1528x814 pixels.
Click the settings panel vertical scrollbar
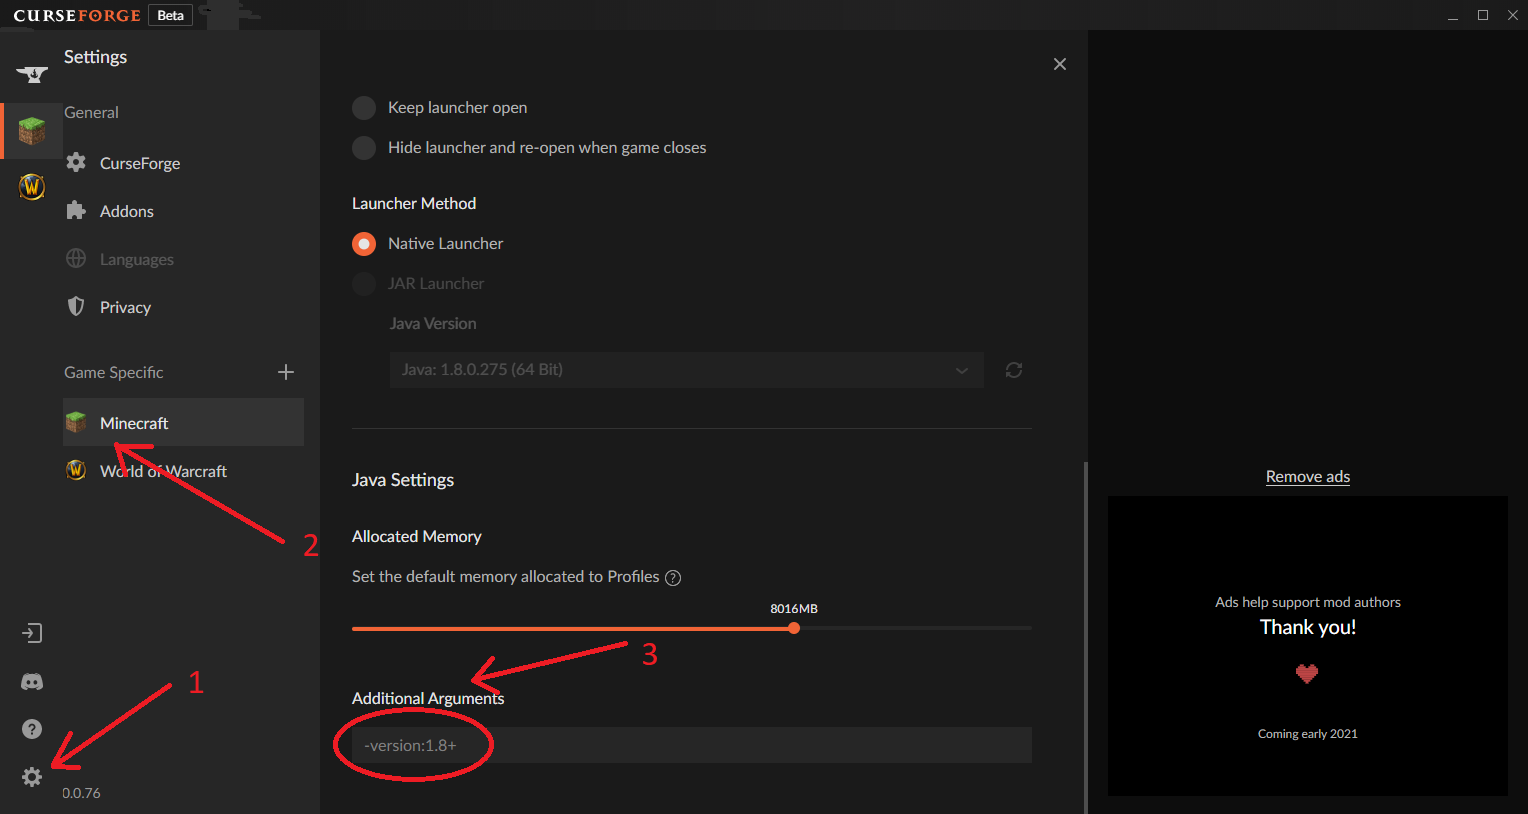(1086, 637)
